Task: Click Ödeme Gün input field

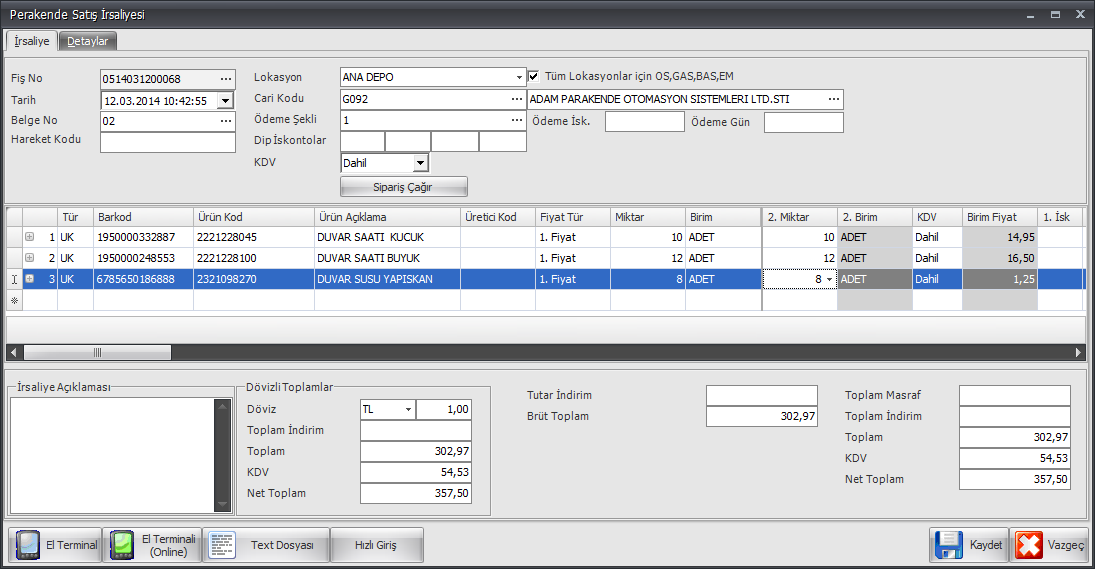Action: [x=804, y=122]
